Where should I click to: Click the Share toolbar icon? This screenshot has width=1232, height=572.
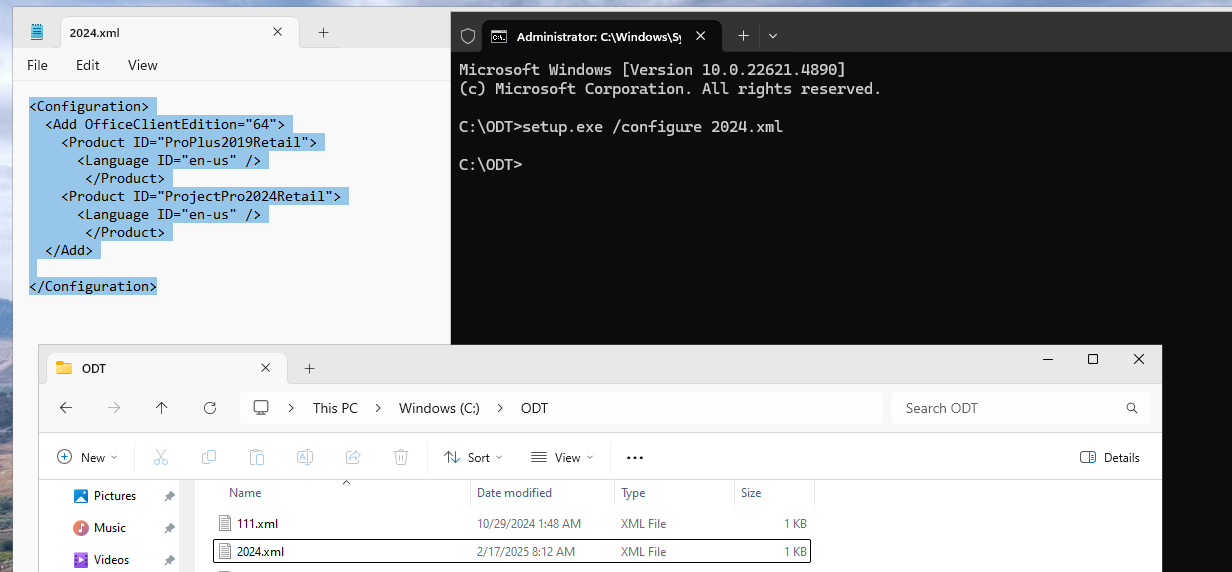[353, 457]
